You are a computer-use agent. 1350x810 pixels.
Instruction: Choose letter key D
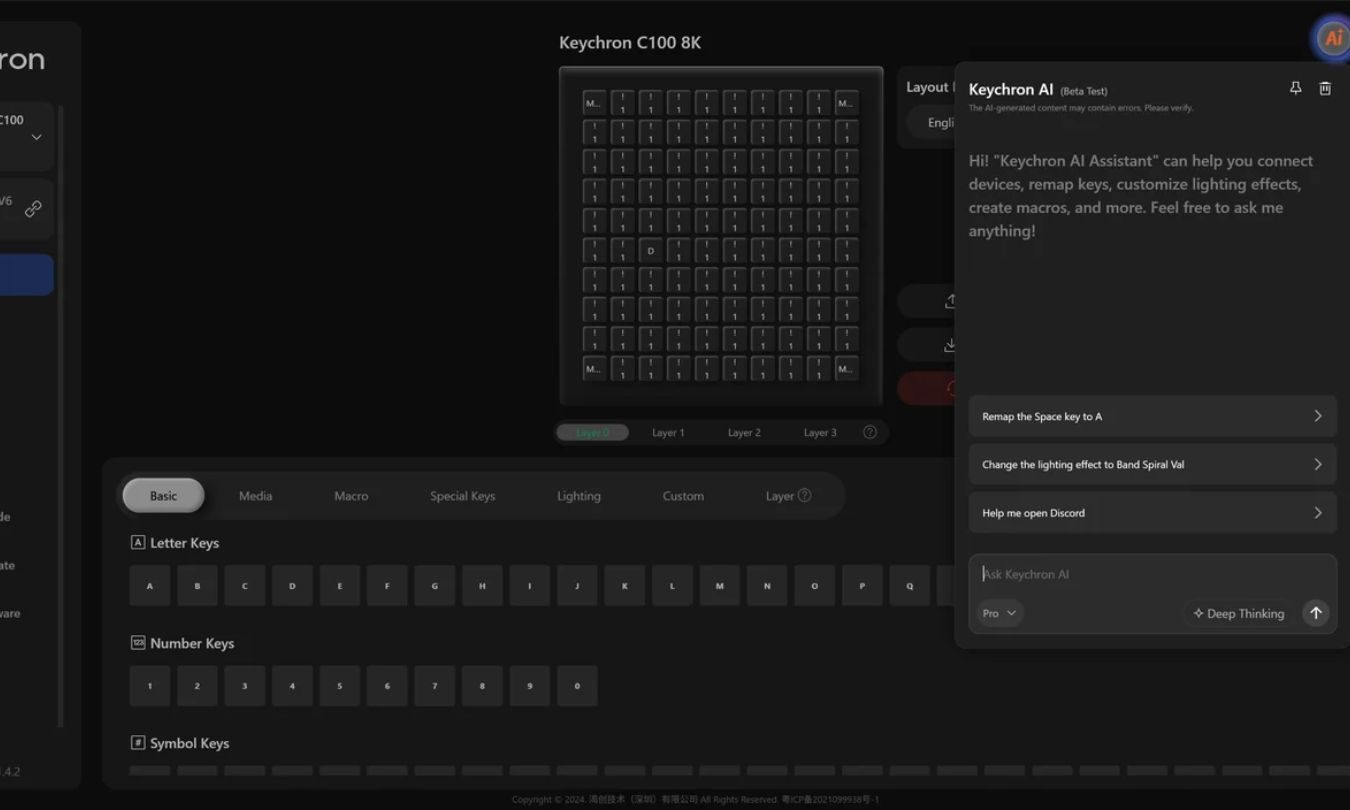pyautogui.click(x=292, y=586)
